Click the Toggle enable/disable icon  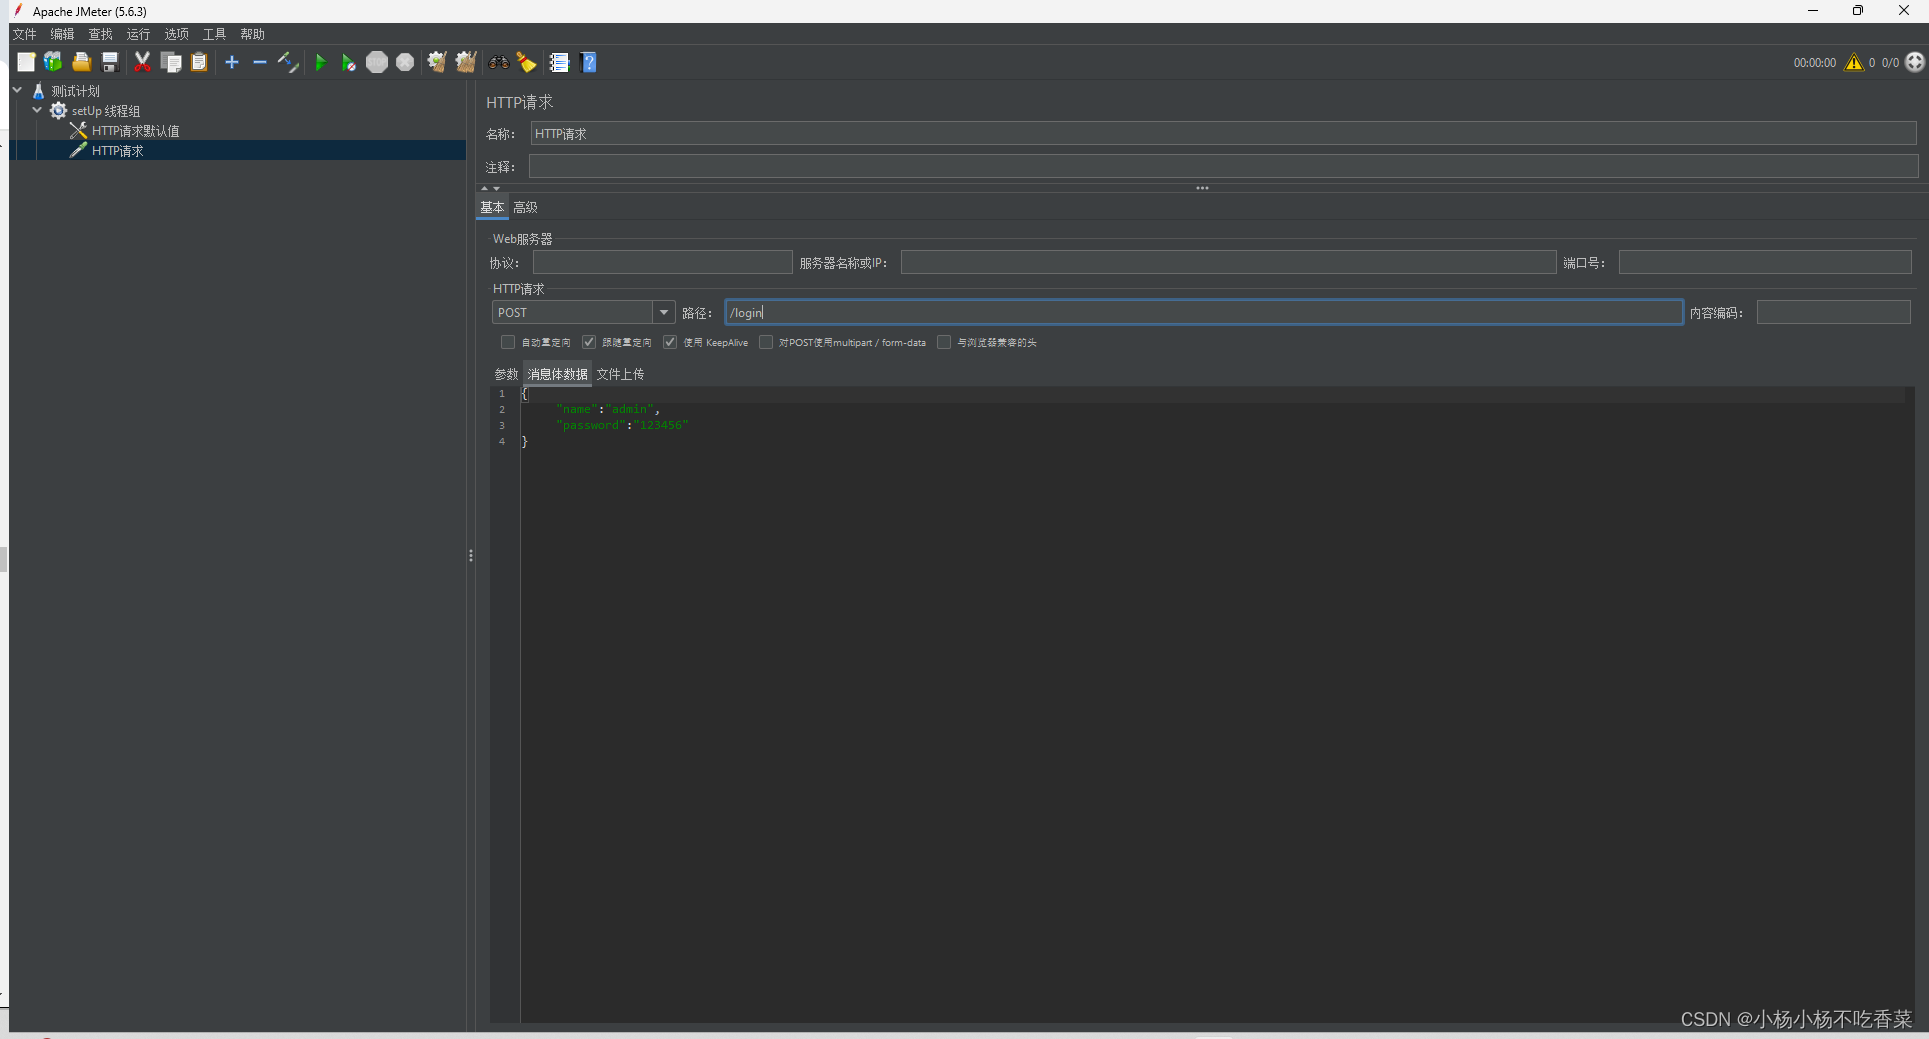(x=288, y=62)
